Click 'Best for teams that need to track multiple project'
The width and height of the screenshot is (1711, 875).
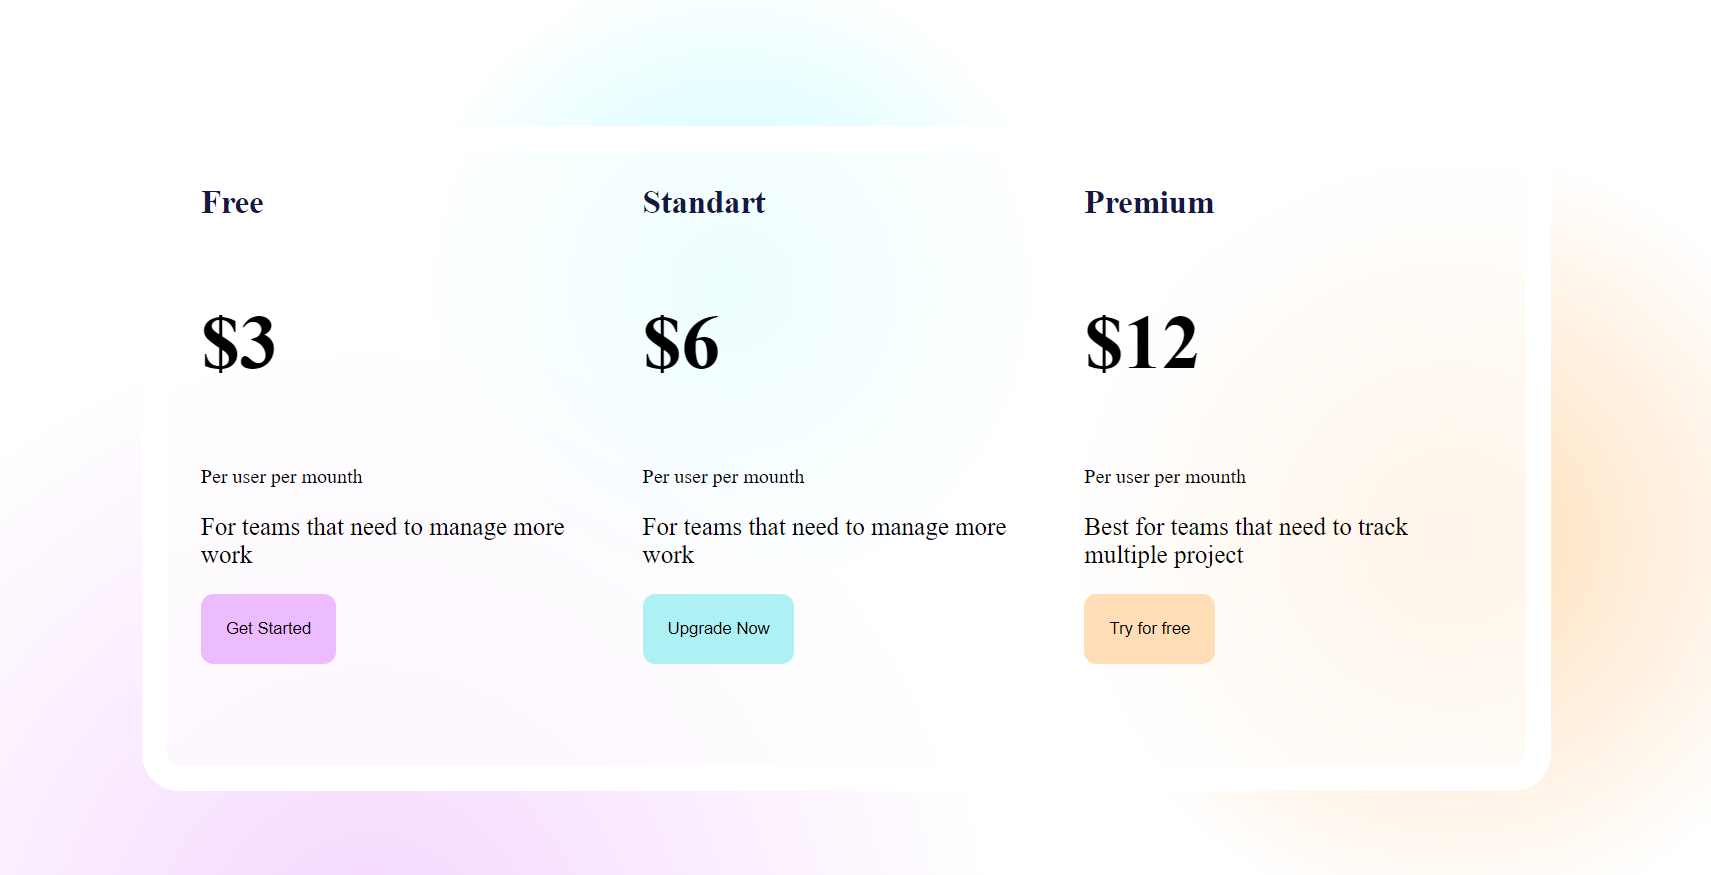(x=1245, y=540)
